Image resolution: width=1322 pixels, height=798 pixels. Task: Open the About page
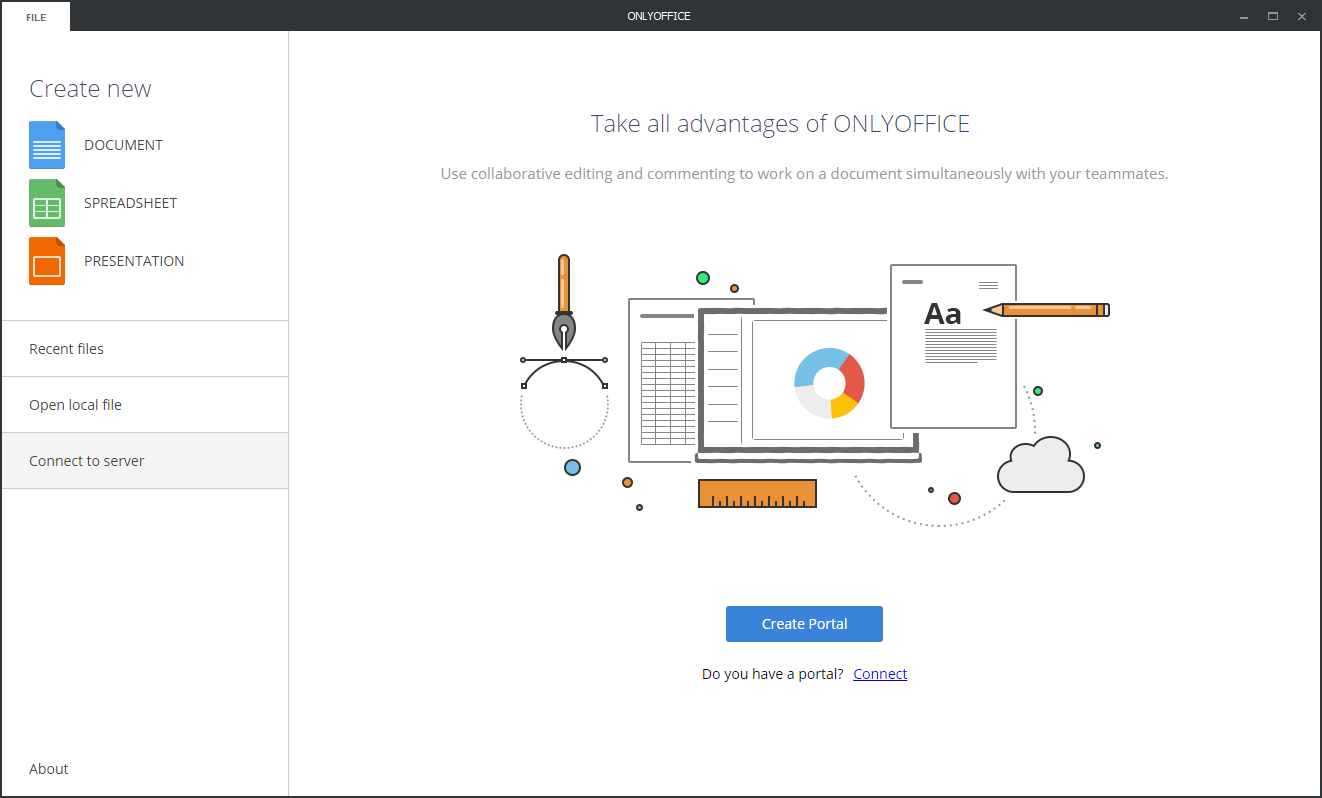pos(49,769)
